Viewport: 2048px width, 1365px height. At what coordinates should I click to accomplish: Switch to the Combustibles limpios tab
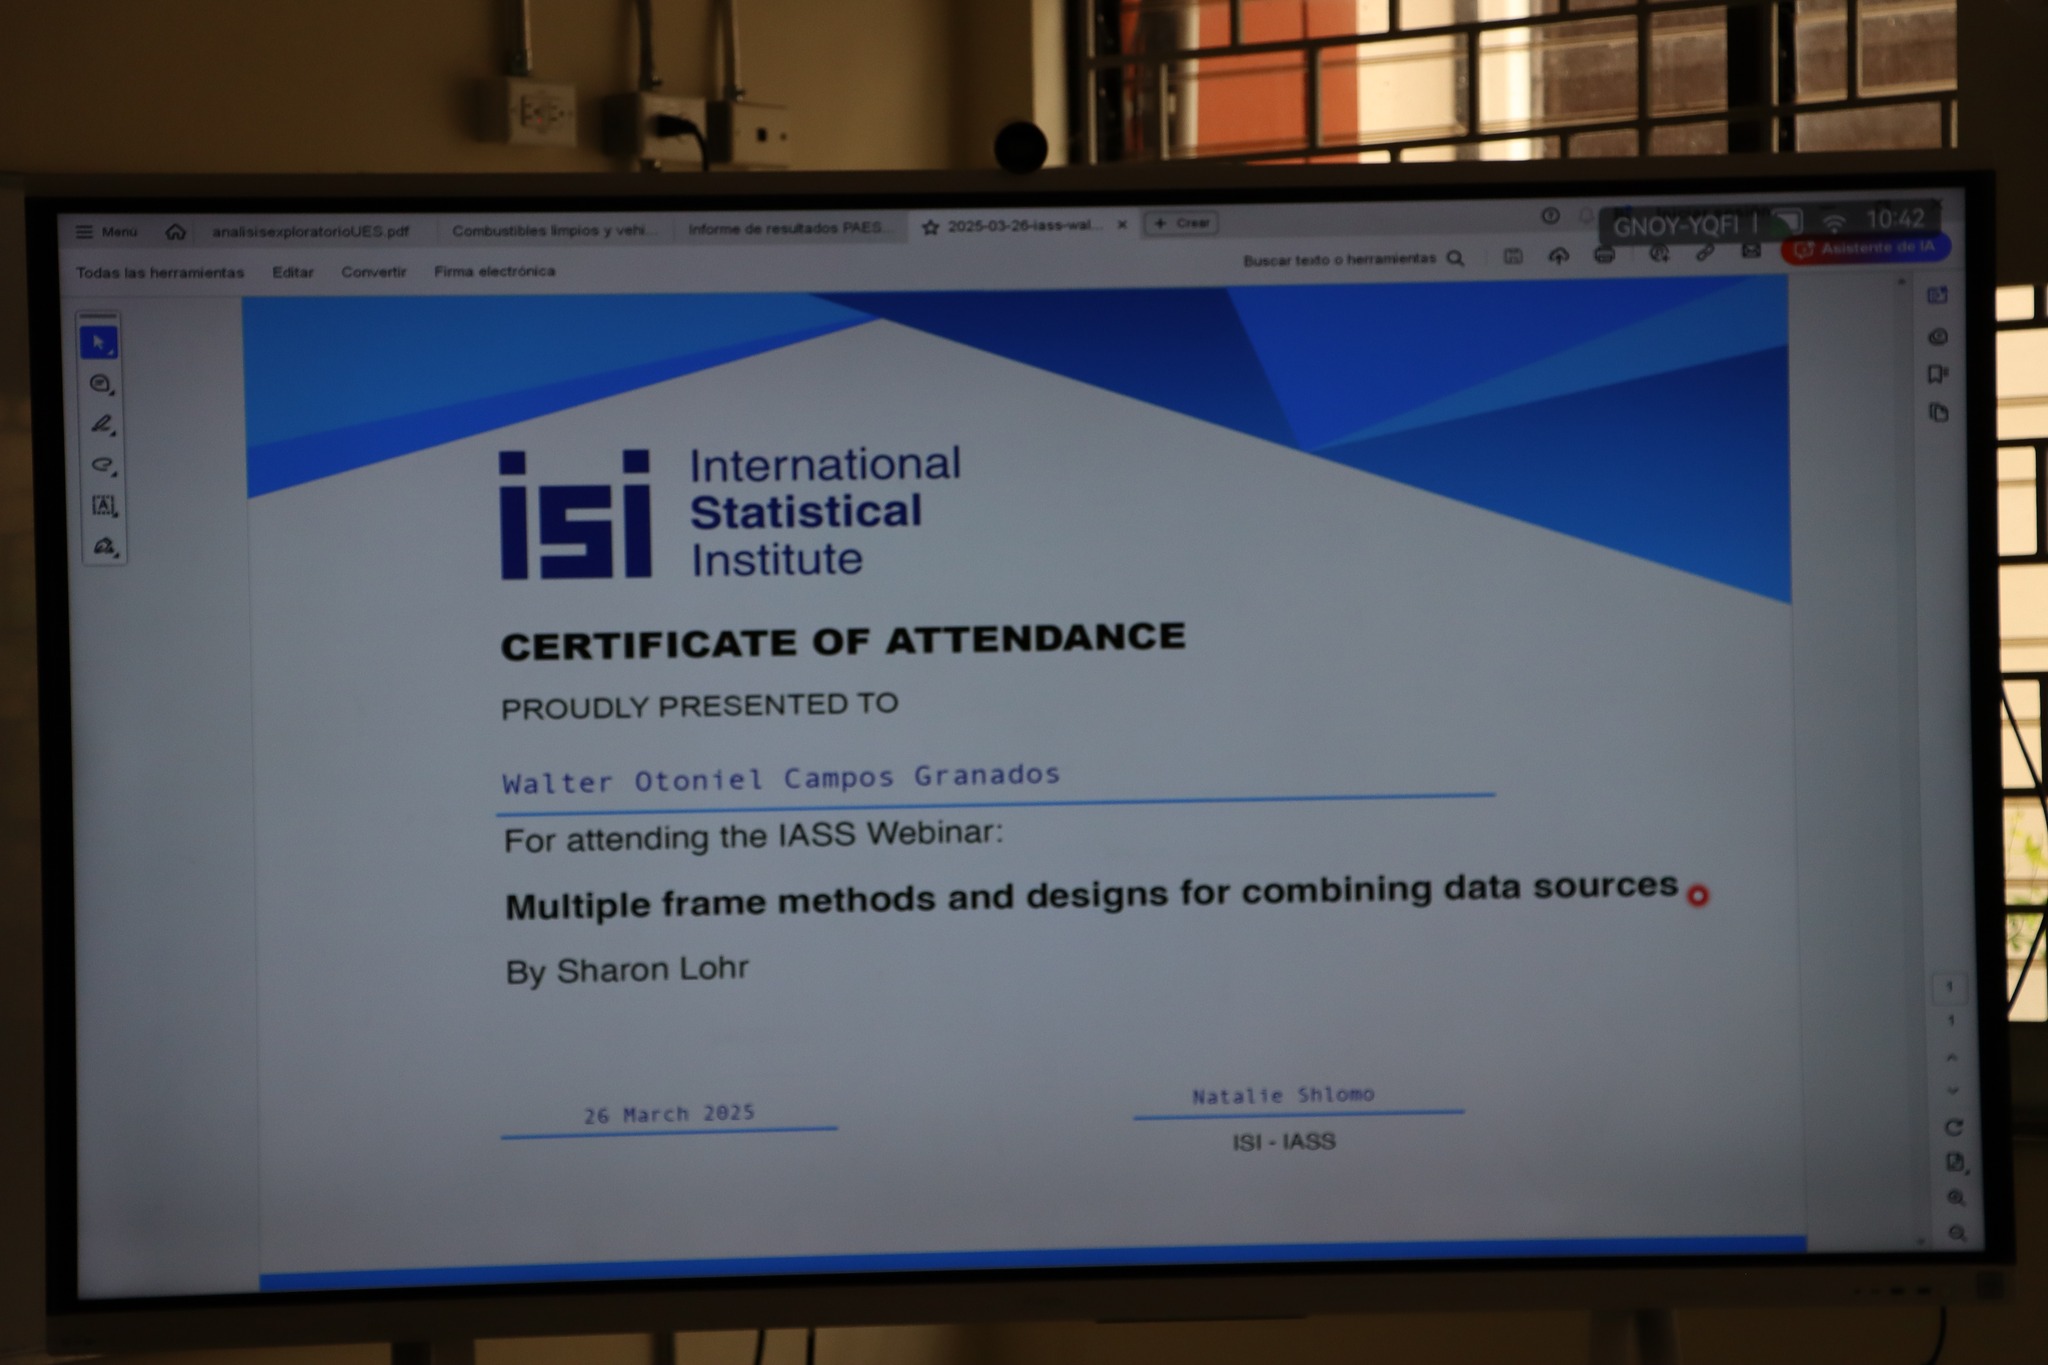coord(555,231)
